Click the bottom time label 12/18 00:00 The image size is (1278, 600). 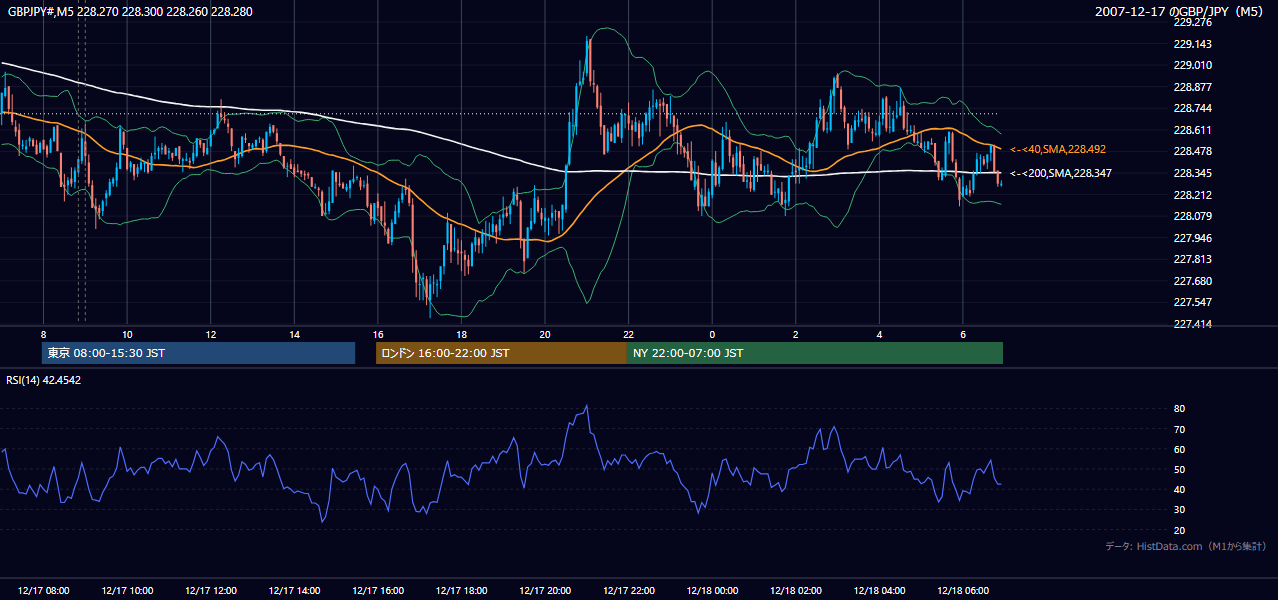pos(712,591)
